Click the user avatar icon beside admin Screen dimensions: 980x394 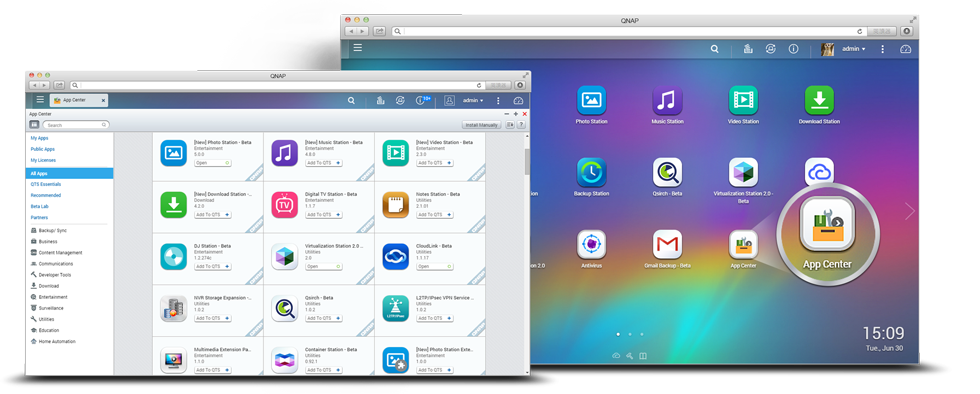click(x=449, y=100)
